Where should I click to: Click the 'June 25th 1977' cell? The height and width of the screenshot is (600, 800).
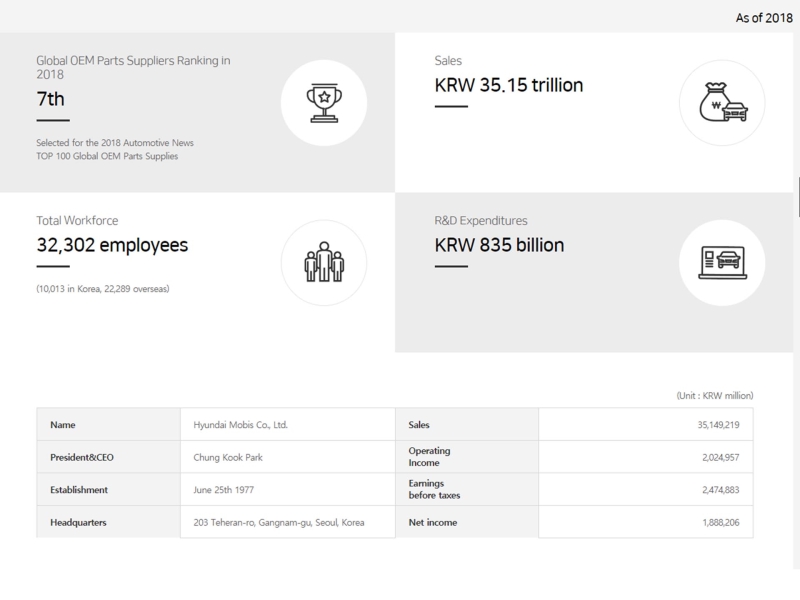click(288, 490)
